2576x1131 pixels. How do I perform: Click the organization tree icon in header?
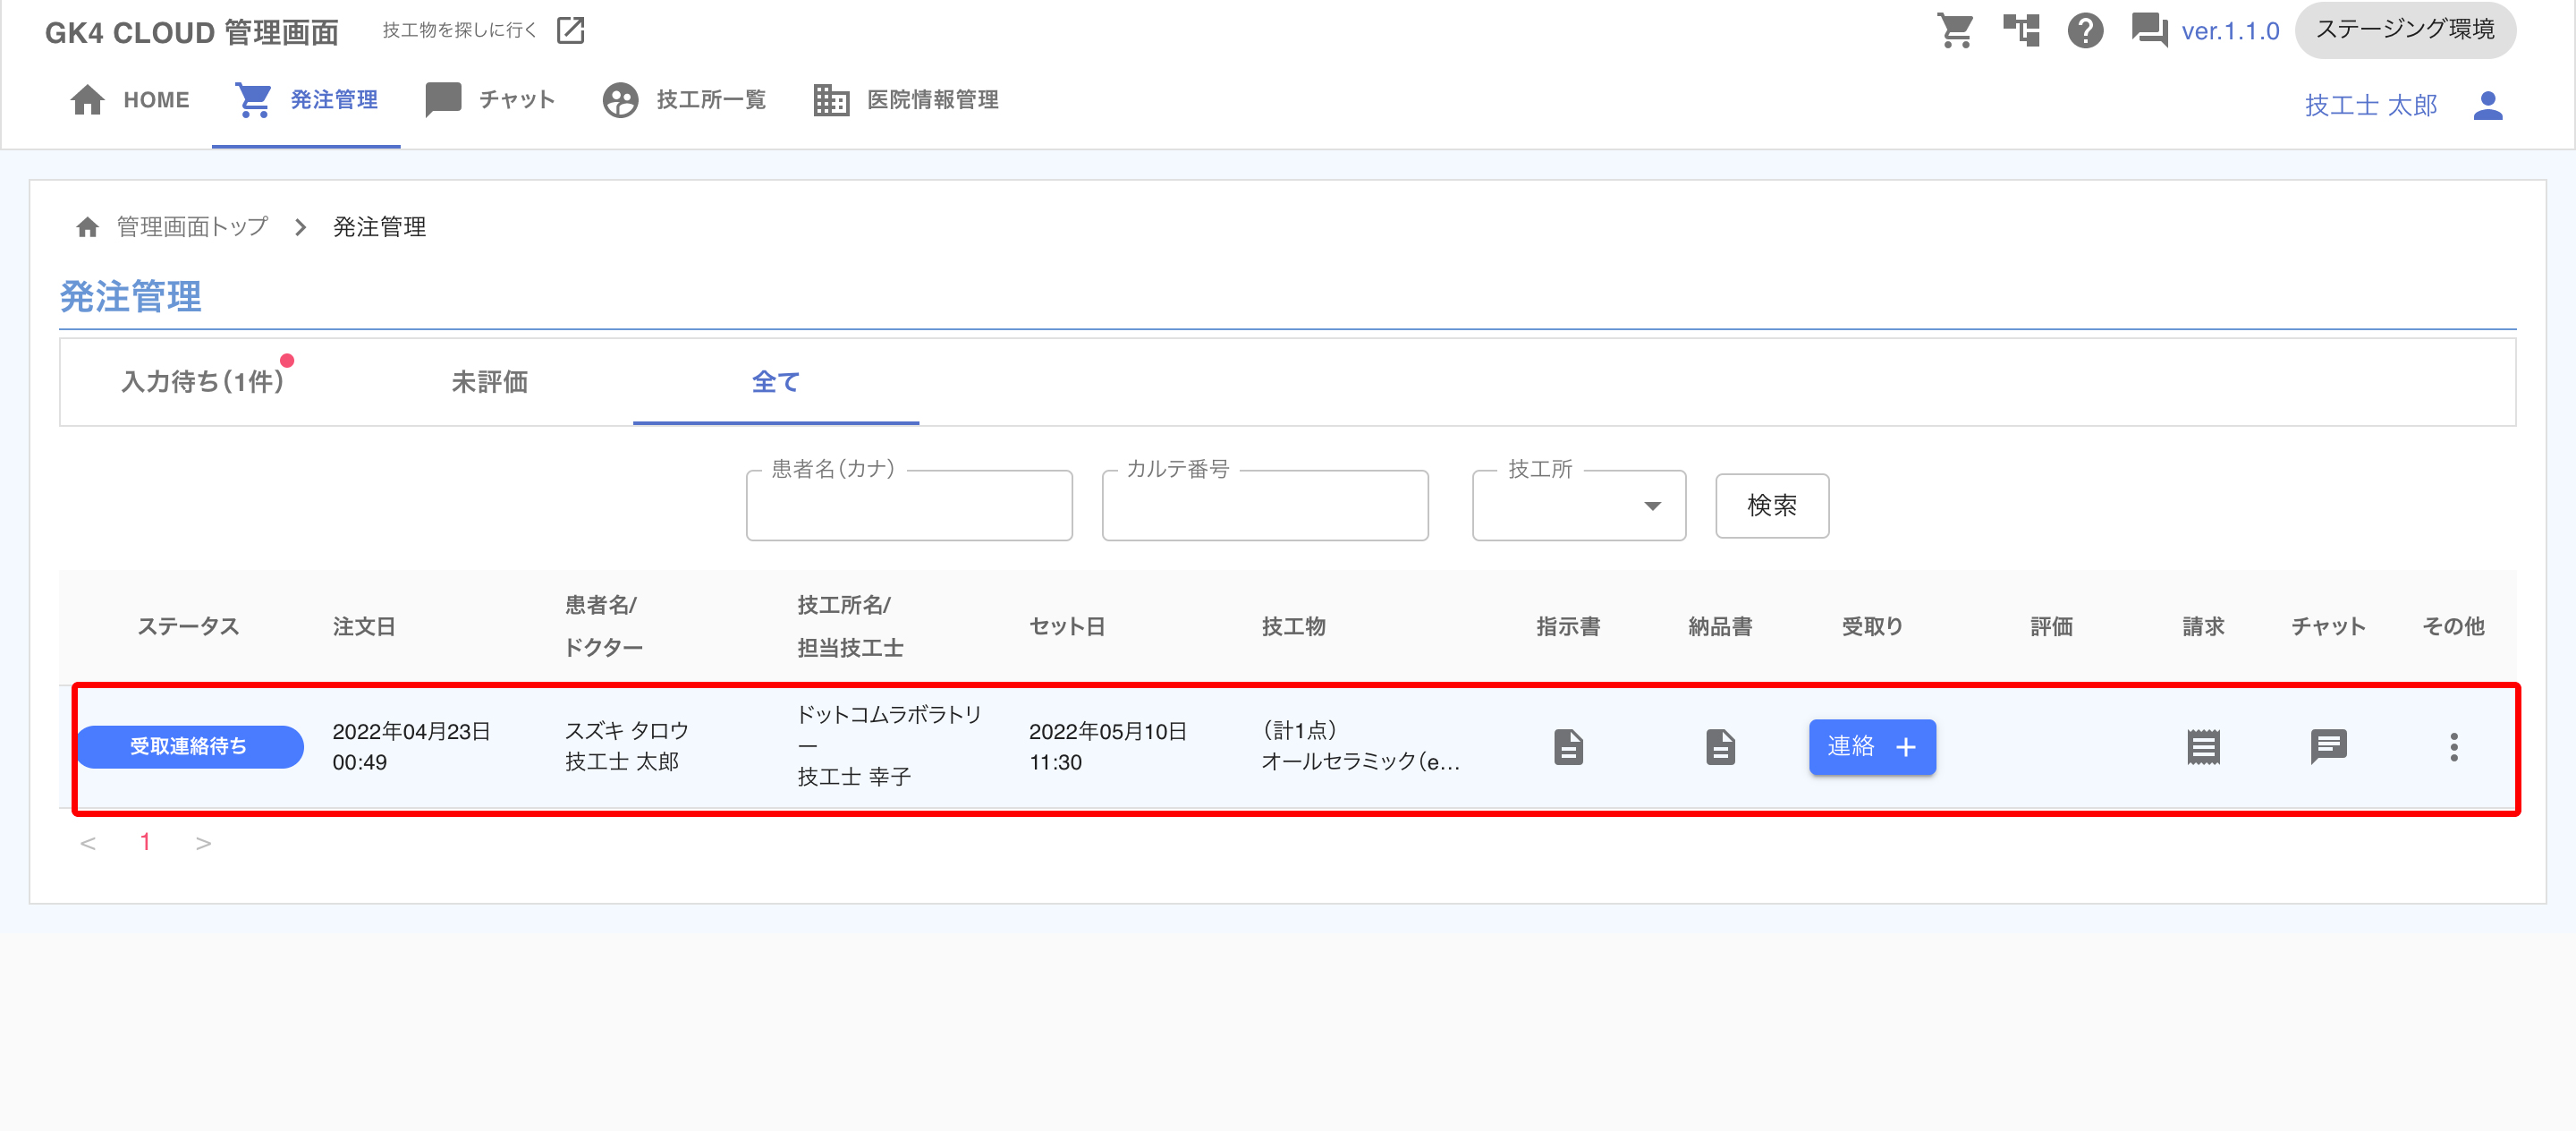[2021, 30]
